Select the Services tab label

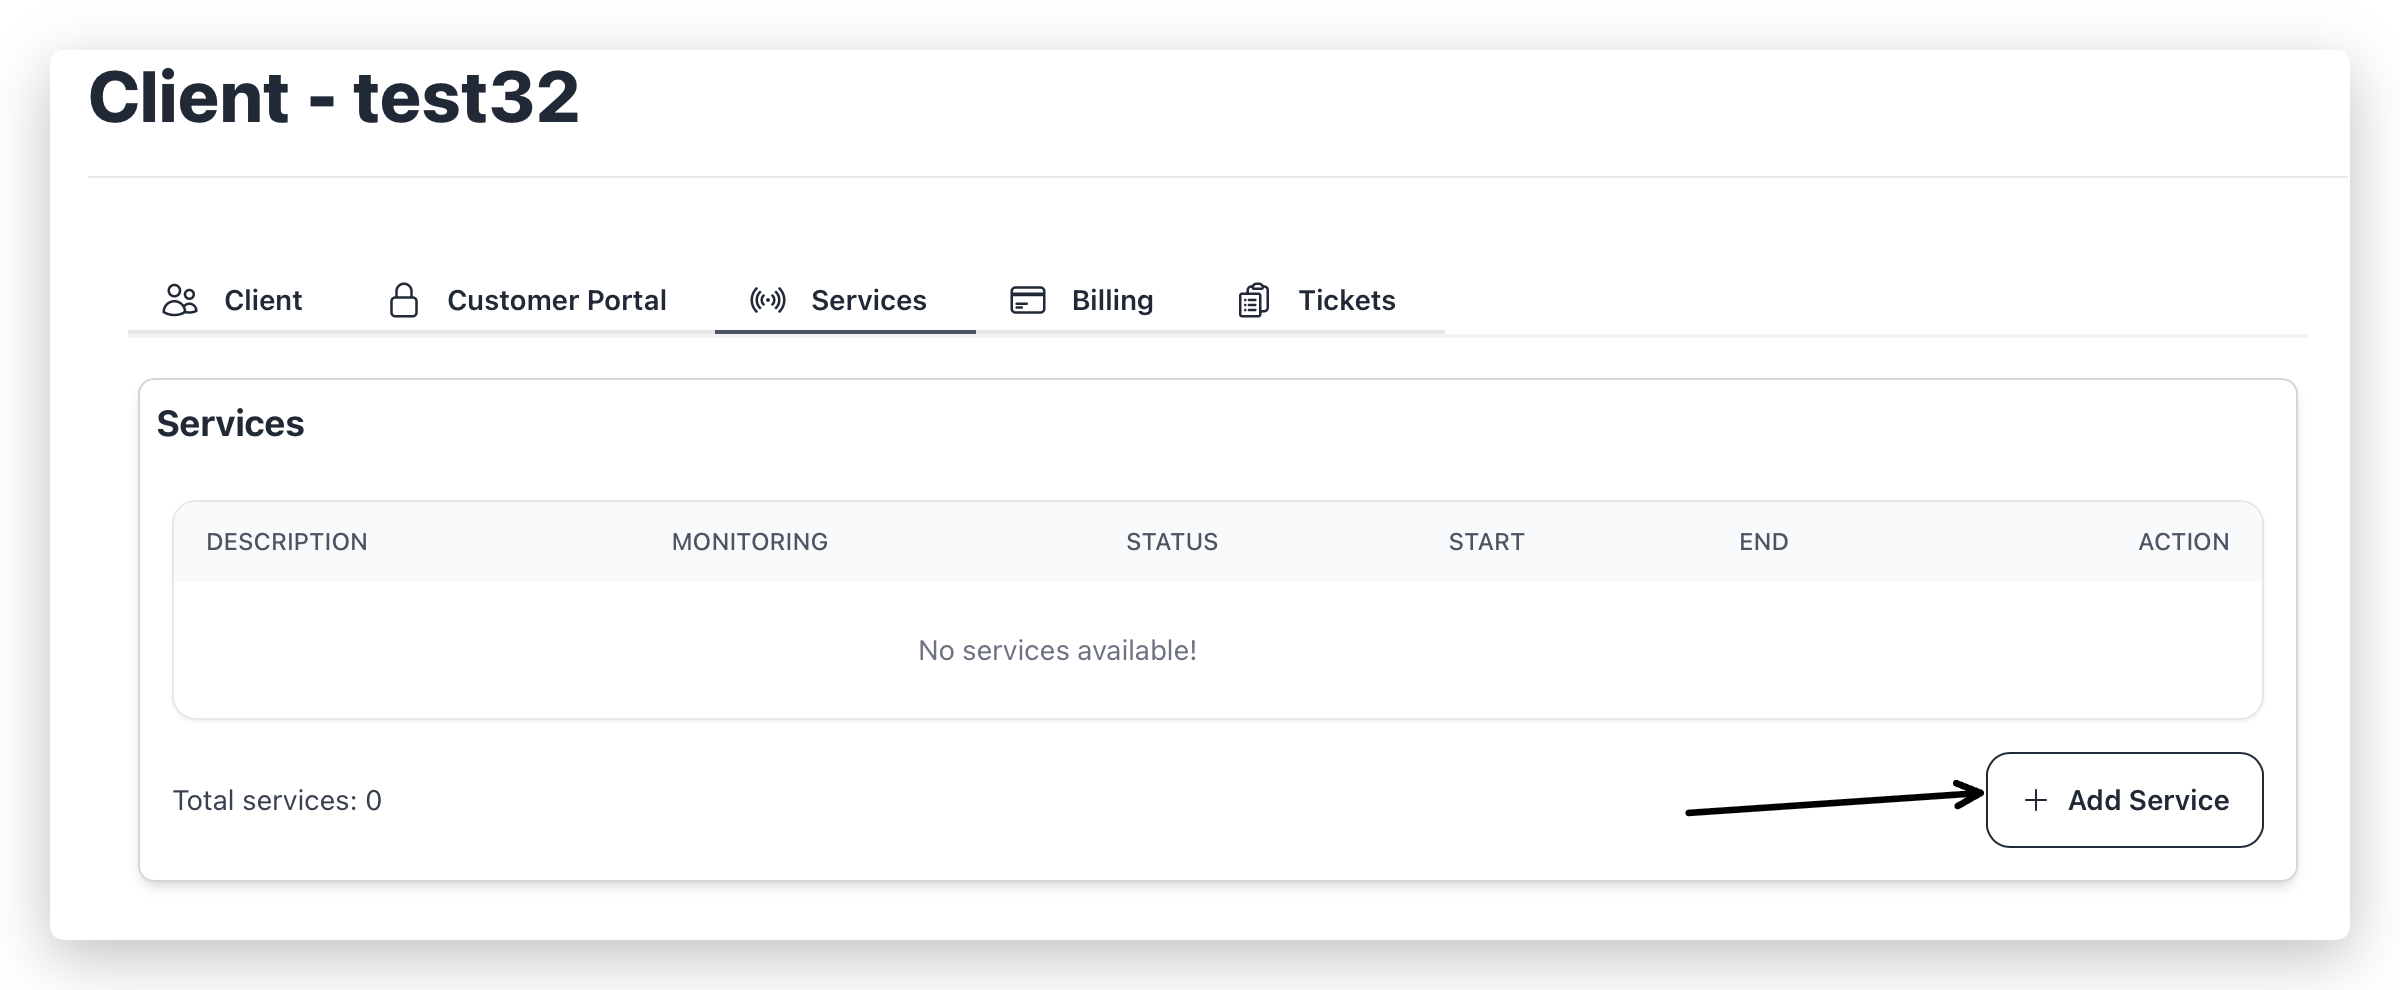click(x=868, y=300)
